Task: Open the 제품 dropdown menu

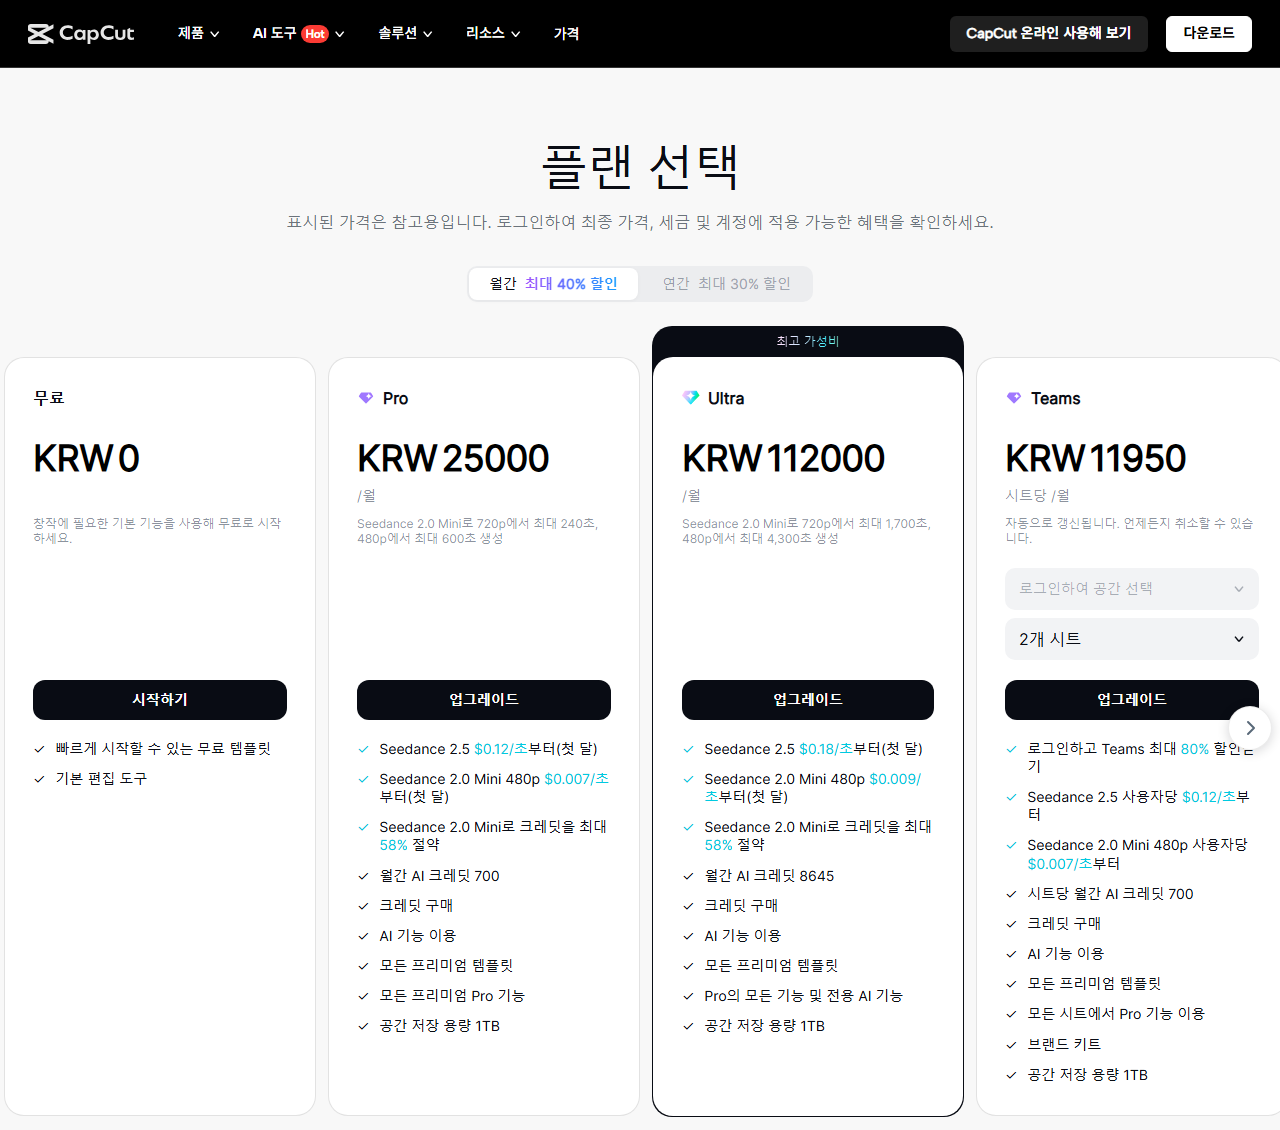Action: (x=198, y=34)
